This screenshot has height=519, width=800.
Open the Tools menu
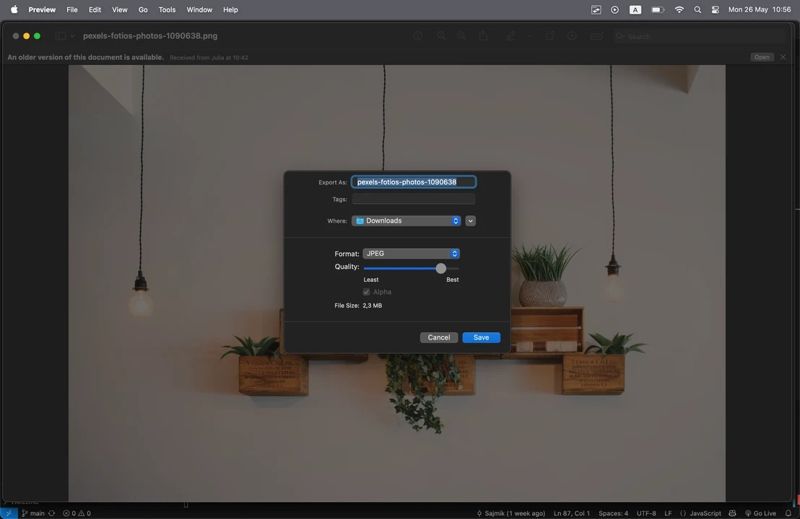pyautogui.click(x=167, y=9)
